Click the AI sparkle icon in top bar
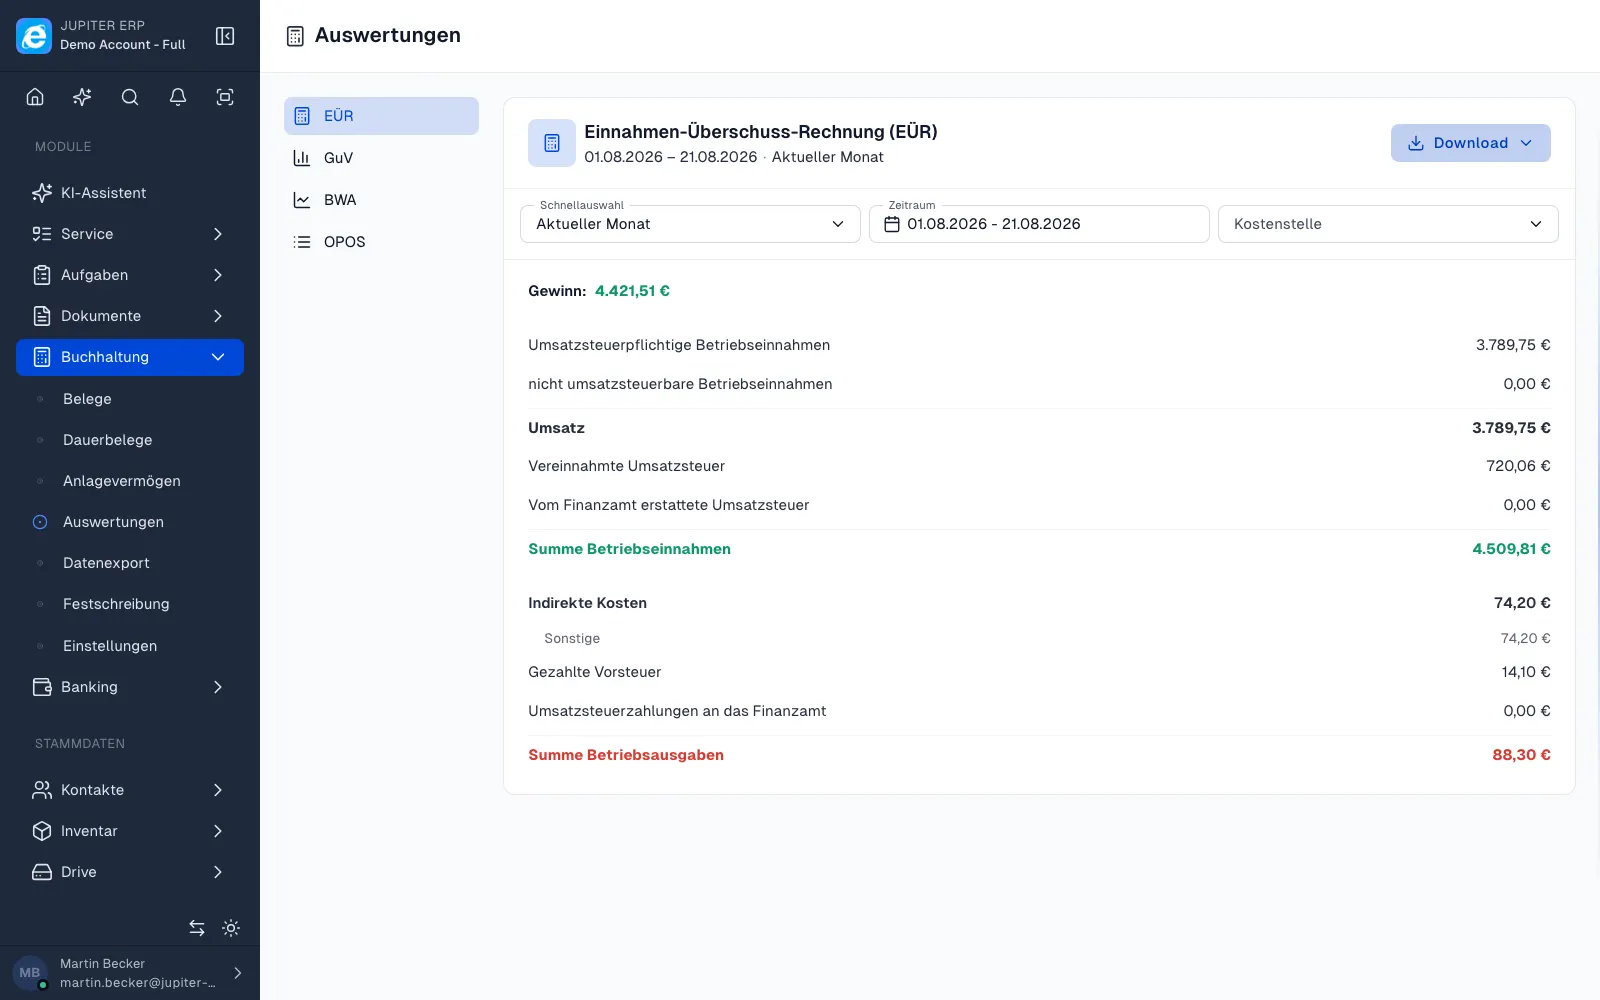The width and height of the screenshot is (1600, 1000). pyautogui.click(x=82, y=97)
